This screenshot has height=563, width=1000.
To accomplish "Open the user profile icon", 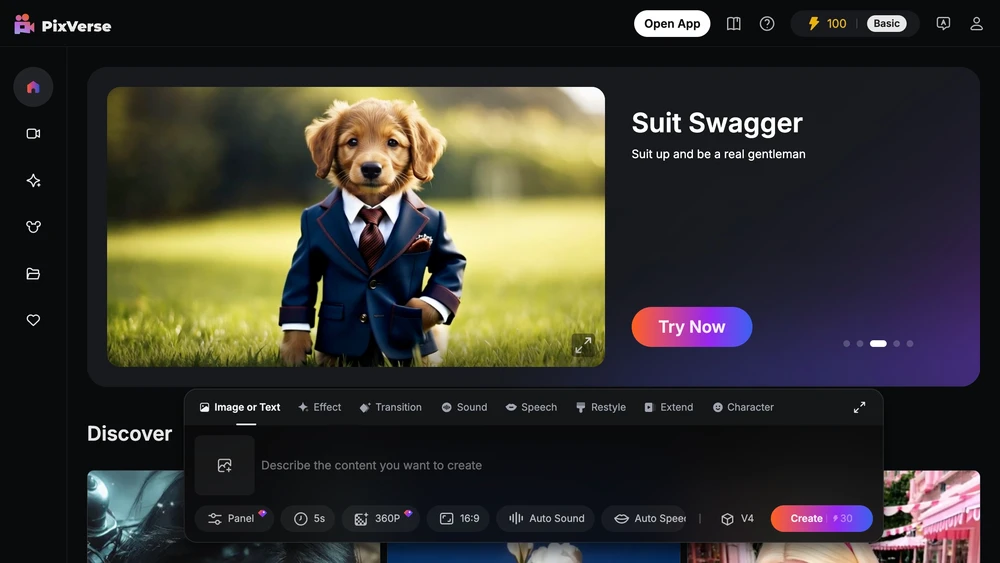I will pos(976,24).
